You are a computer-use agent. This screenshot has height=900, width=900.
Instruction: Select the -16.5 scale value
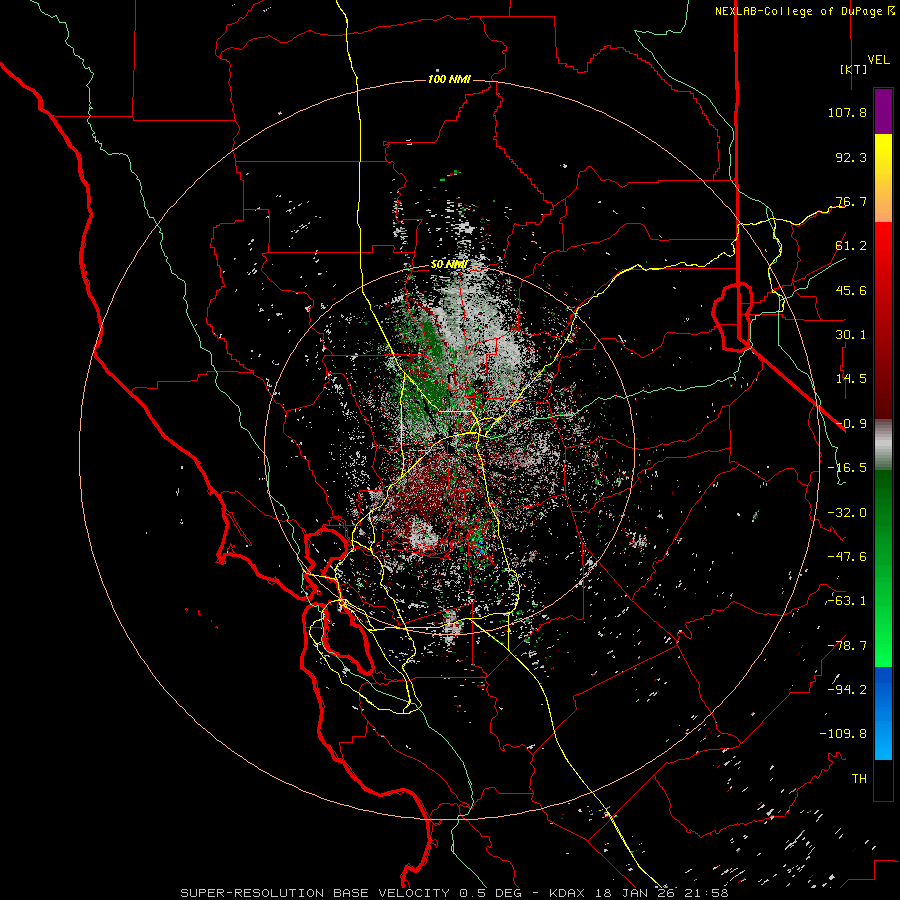(847, 468)
